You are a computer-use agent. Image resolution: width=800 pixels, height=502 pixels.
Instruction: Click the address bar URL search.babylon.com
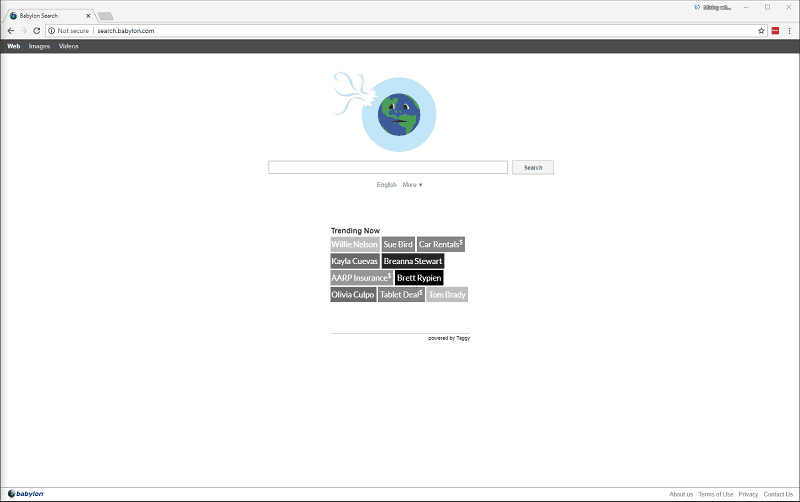click(126, 31)
